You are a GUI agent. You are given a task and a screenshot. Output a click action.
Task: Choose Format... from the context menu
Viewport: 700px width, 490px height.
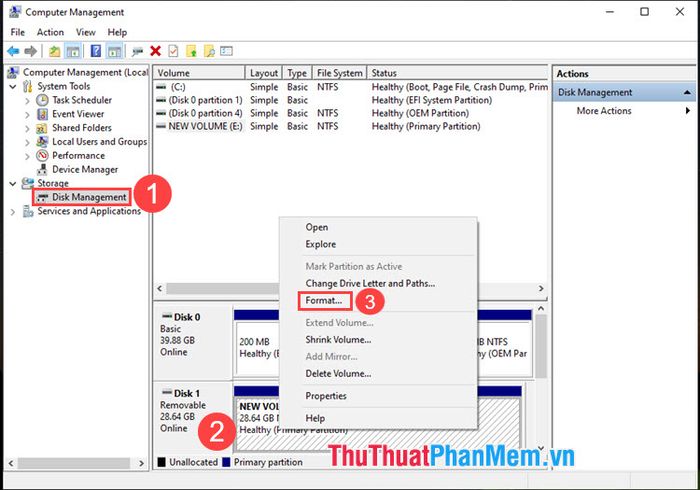tap(324, 301)
